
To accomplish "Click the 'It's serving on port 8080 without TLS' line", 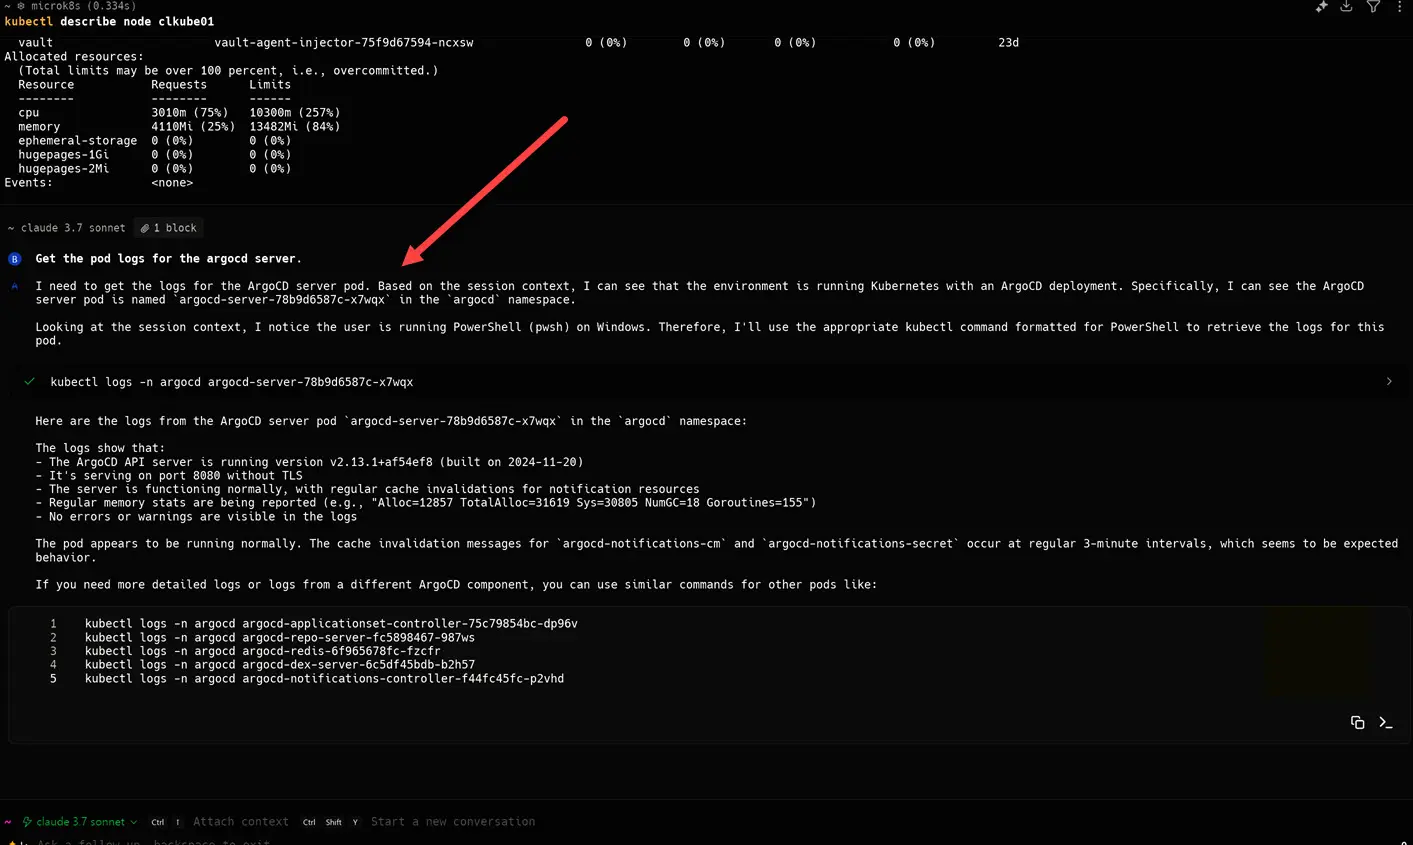I will (168, 476).
